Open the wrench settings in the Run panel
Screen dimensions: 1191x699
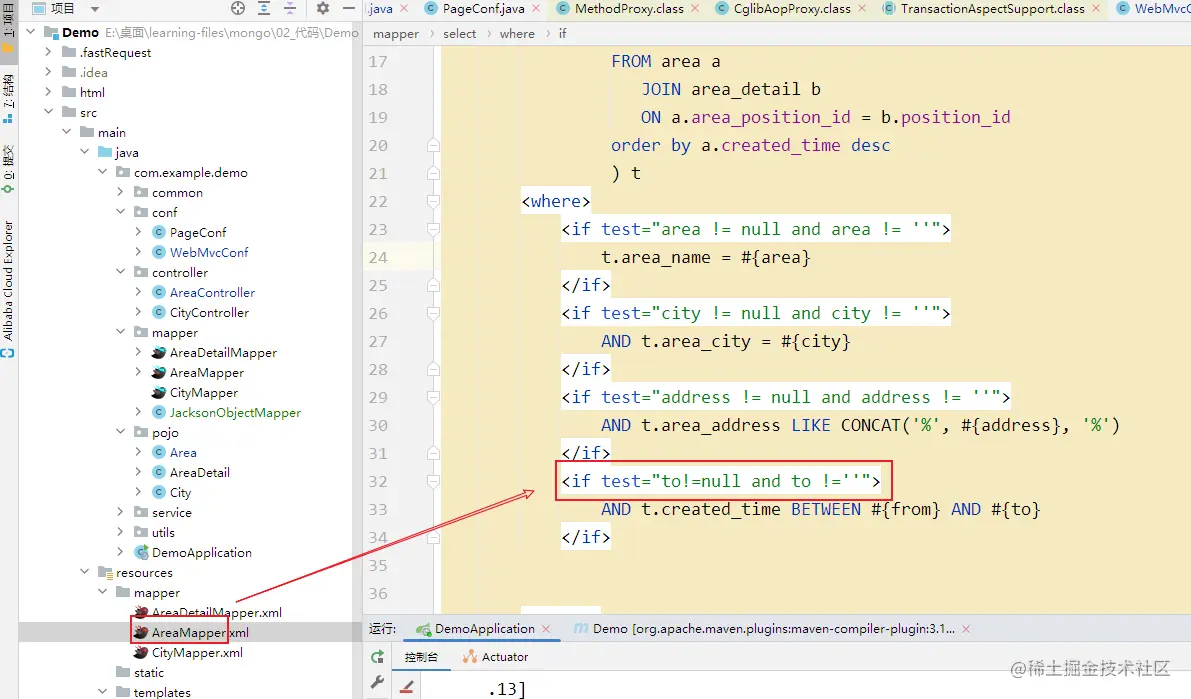[377, 682]
